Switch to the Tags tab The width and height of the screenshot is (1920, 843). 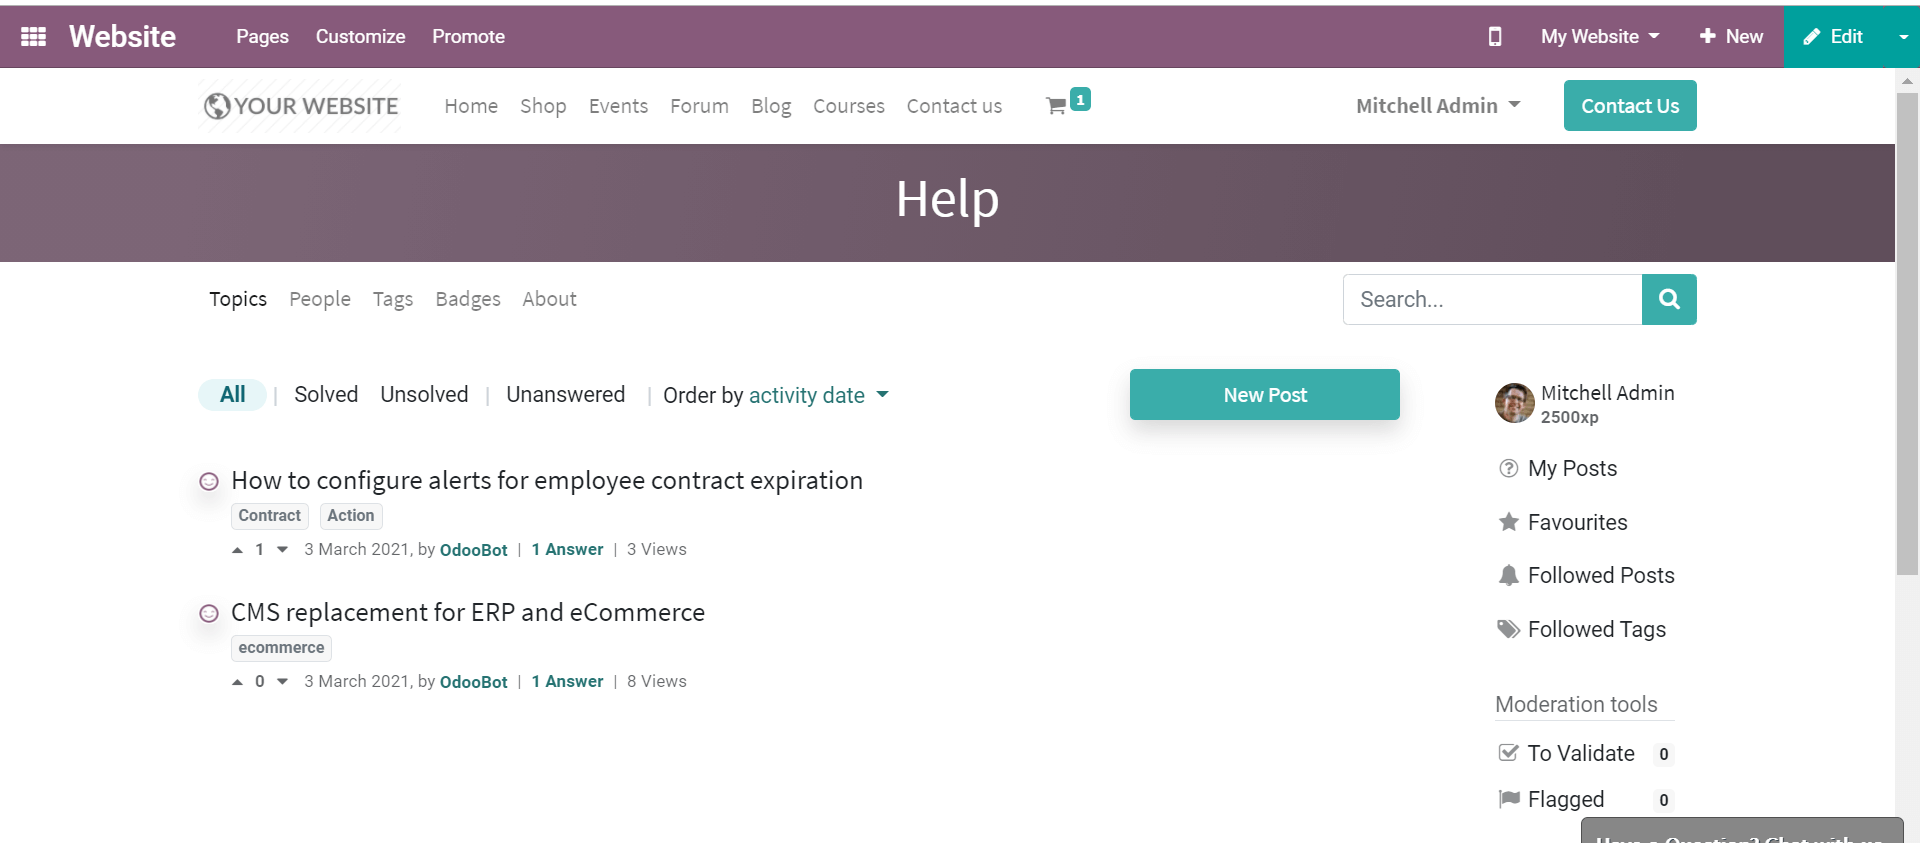393,299
